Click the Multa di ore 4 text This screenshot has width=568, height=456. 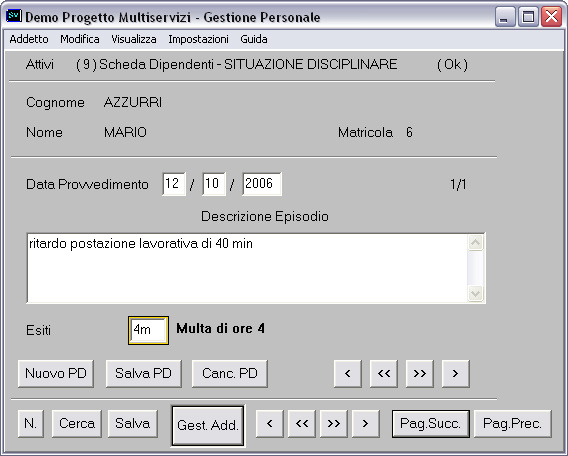(220, 329)
